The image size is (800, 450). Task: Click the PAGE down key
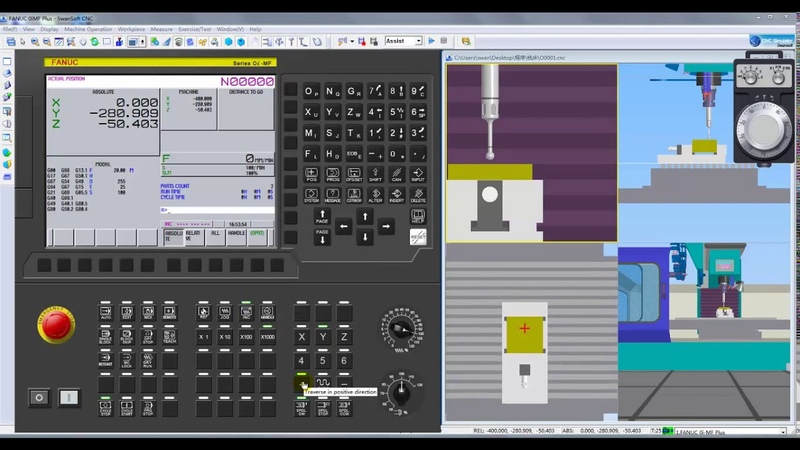322,237
